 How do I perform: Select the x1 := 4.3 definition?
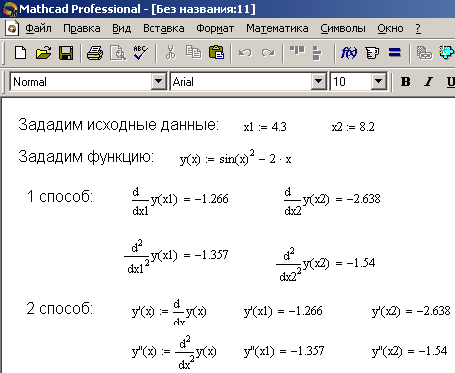pyautogui.click(x=265, y=127)
